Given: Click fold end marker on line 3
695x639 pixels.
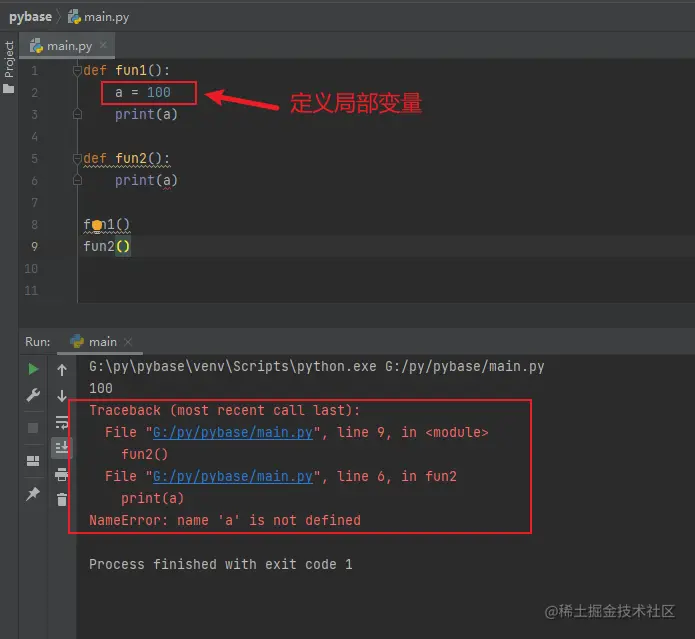Looking at the screenshot, I should click(x=77, y=114).
